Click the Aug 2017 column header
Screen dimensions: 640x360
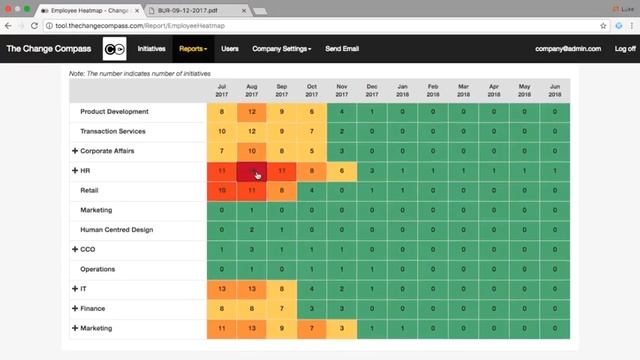[252, 91]
